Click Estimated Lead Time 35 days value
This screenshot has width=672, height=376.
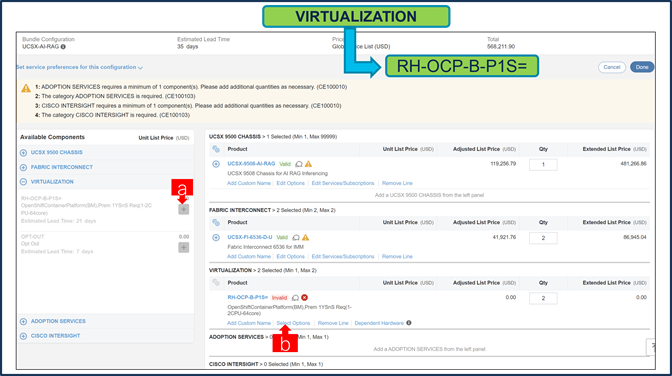pyautogui.click(x=188, y=46)
